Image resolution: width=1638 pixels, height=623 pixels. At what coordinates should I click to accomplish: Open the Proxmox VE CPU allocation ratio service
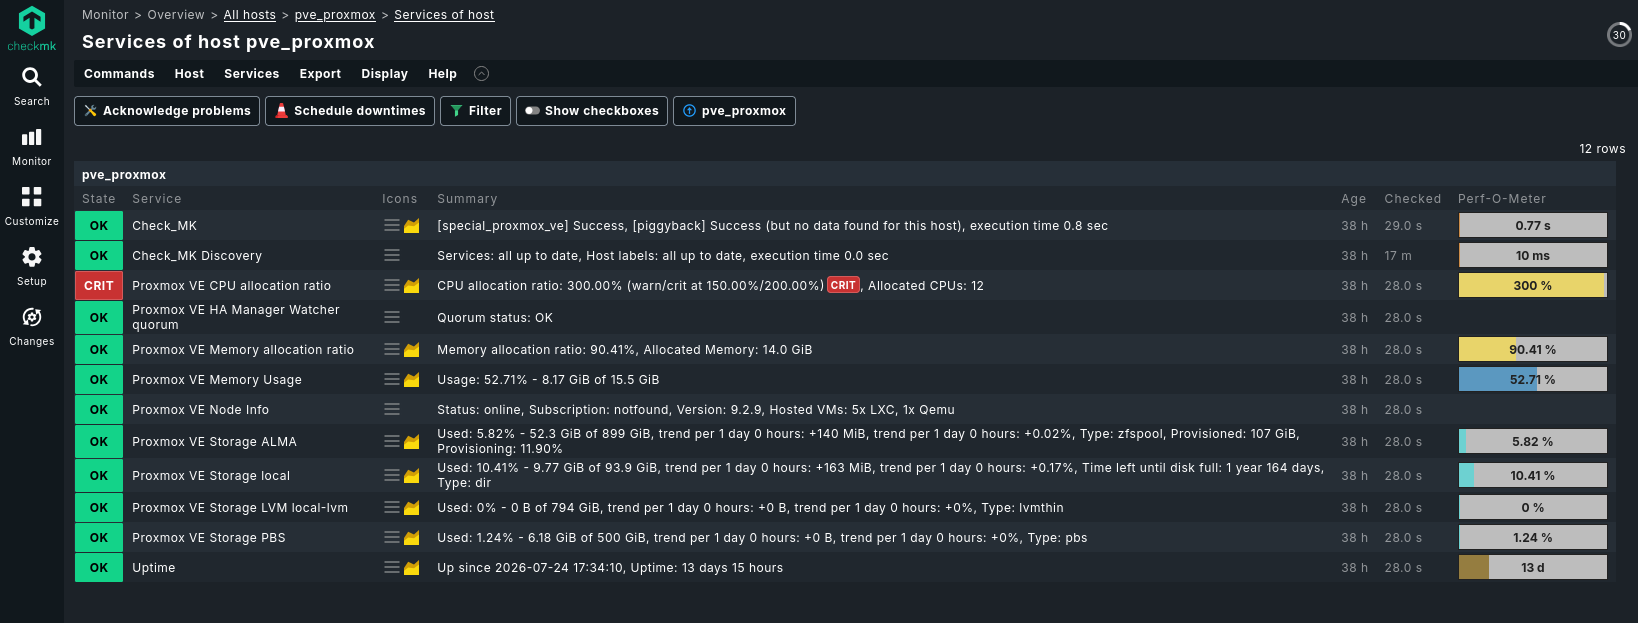pyautogui.click(x=231, y=286)
